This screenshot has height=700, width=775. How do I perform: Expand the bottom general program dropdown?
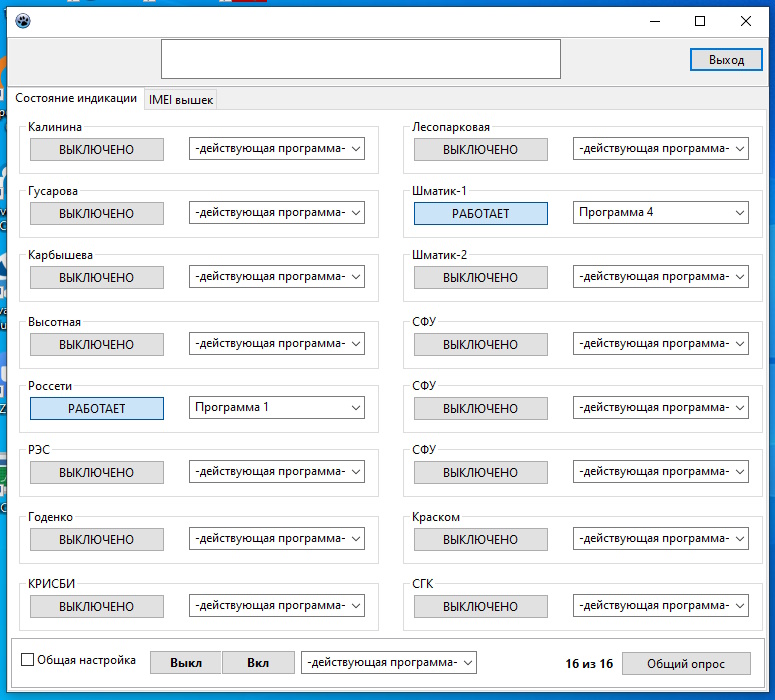pyautogui.click(x=389, y=662)
